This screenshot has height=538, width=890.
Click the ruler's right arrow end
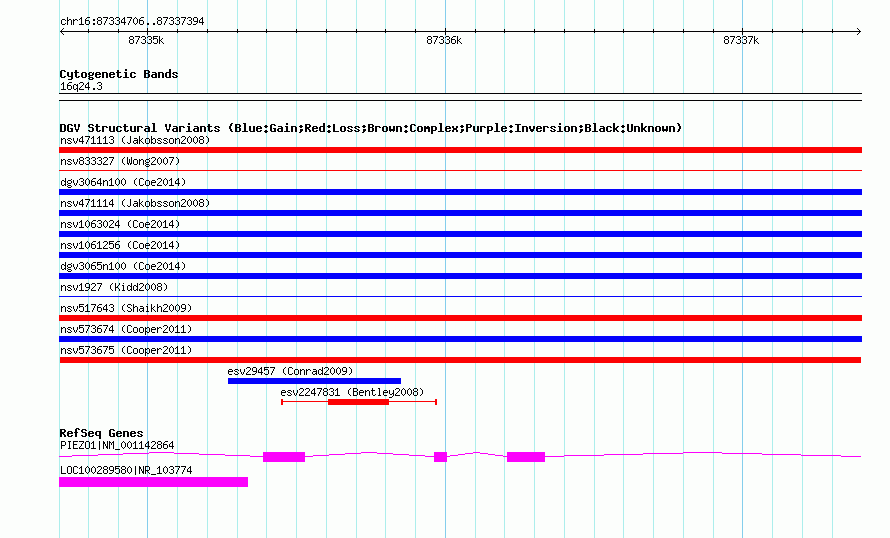tap(858, 32)
